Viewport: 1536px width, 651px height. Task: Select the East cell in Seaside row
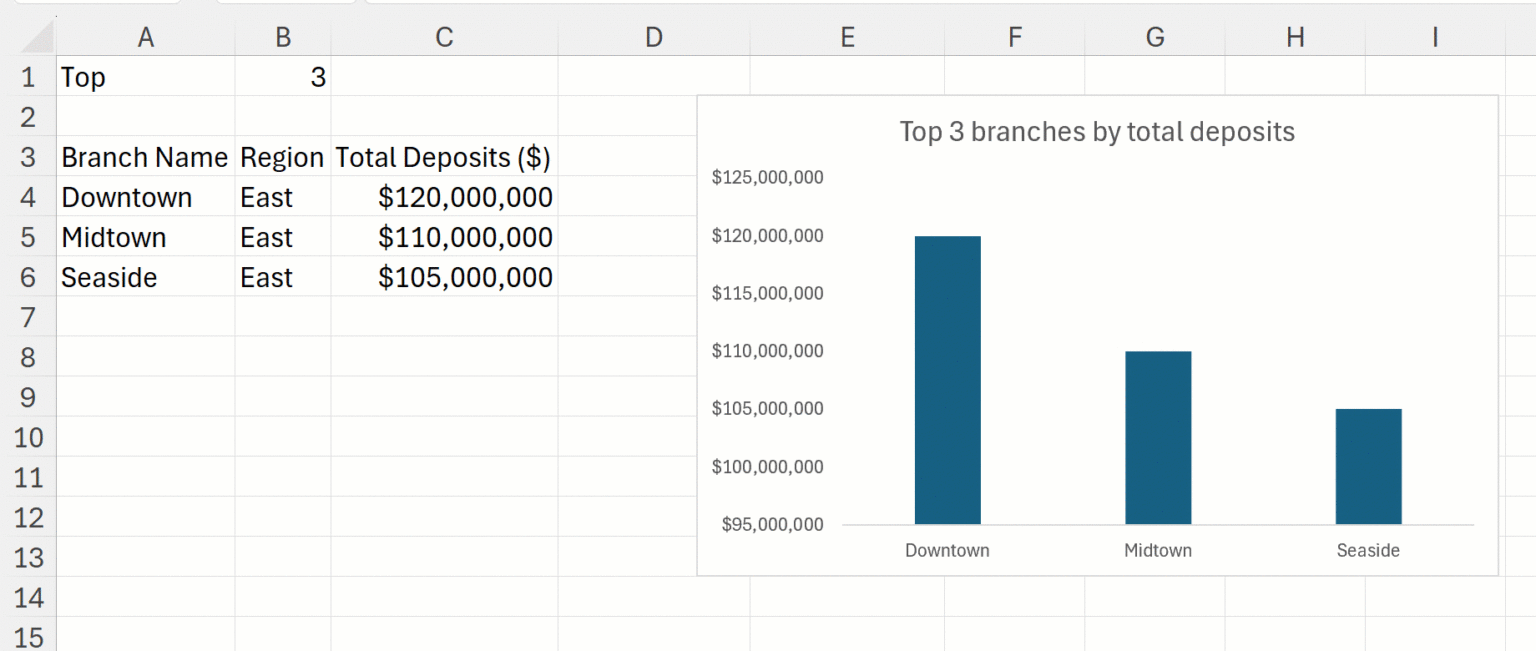tap(283, 277)
